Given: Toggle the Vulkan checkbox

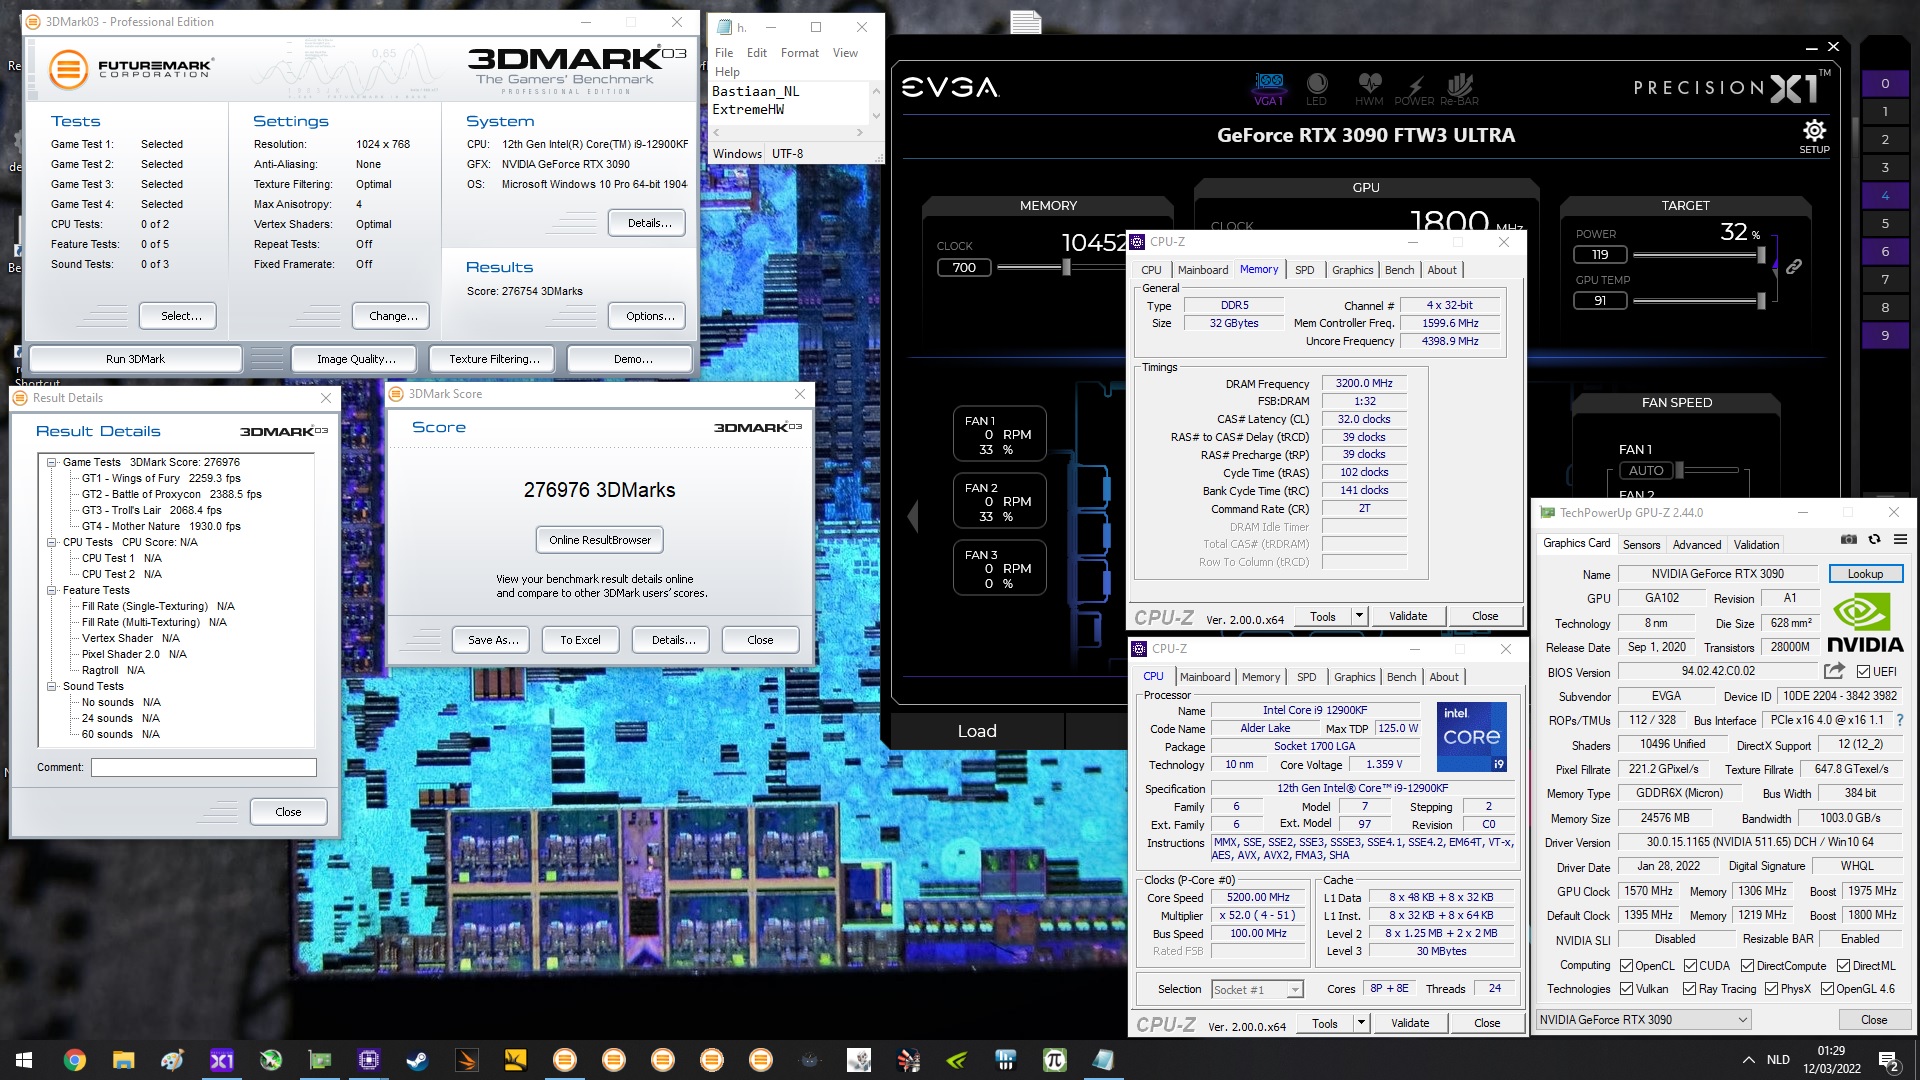Looking at the screenshot, I should coord(1627,988).
